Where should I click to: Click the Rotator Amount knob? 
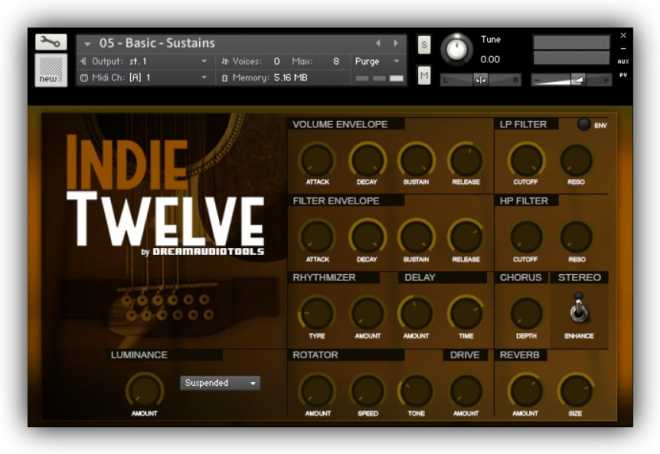[x=317, y=391]
